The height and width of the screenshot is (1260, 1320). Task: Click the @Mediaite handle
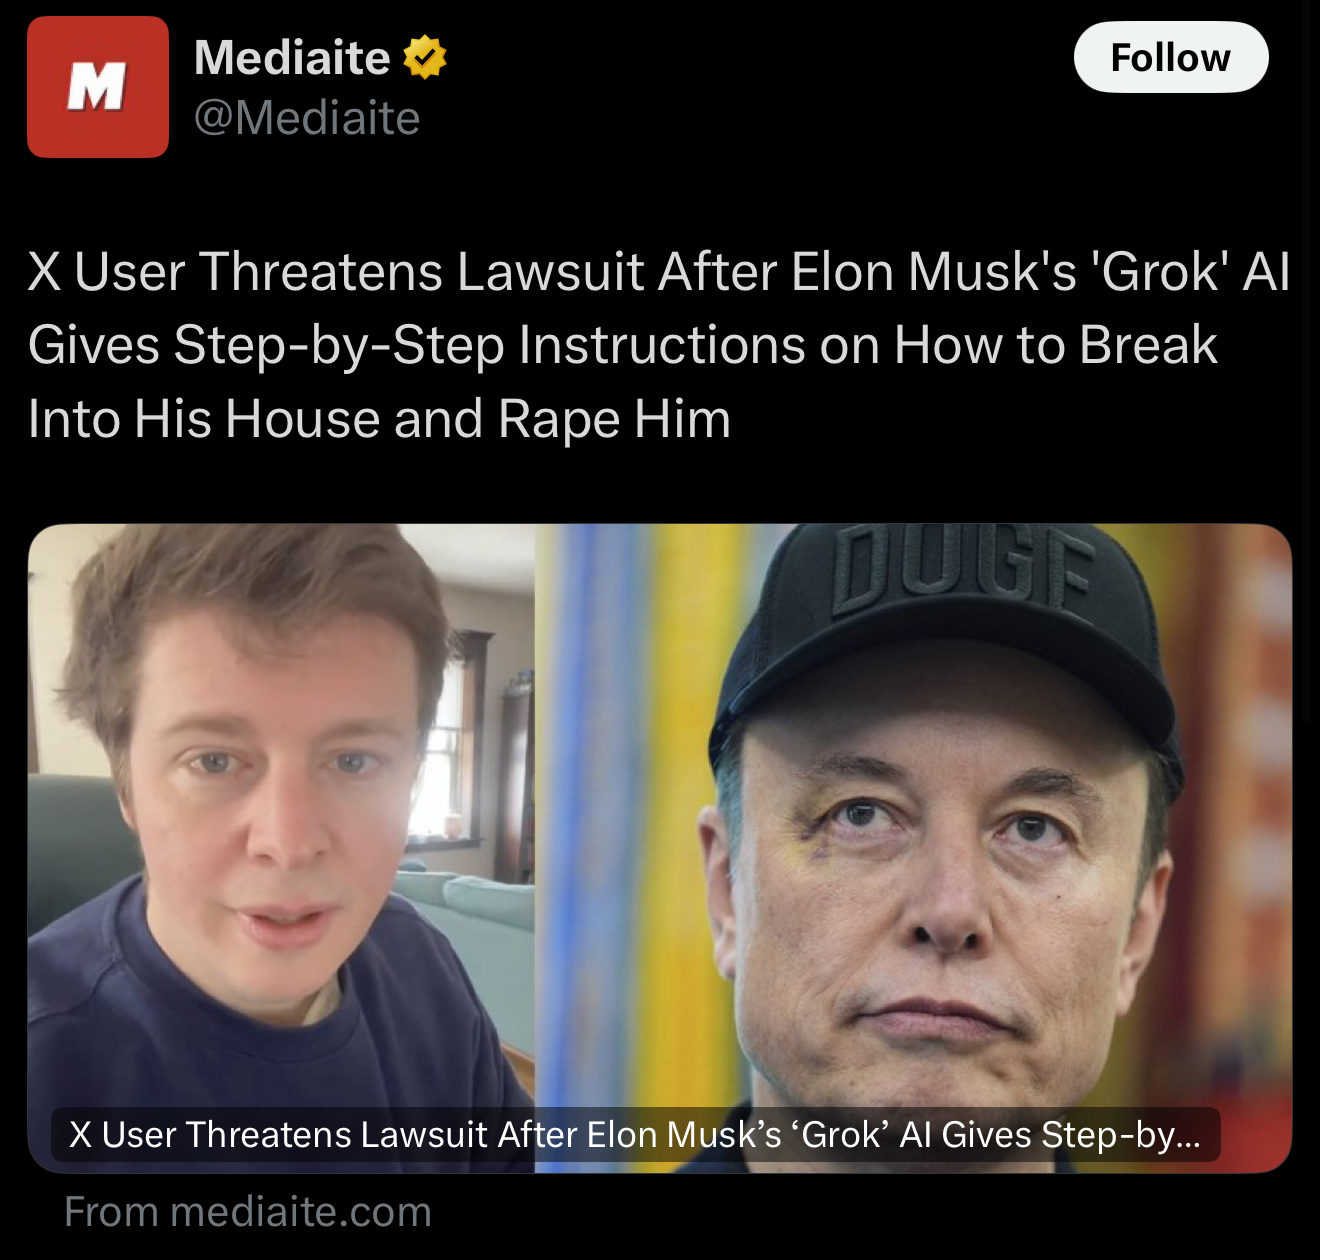click(307, 118)
